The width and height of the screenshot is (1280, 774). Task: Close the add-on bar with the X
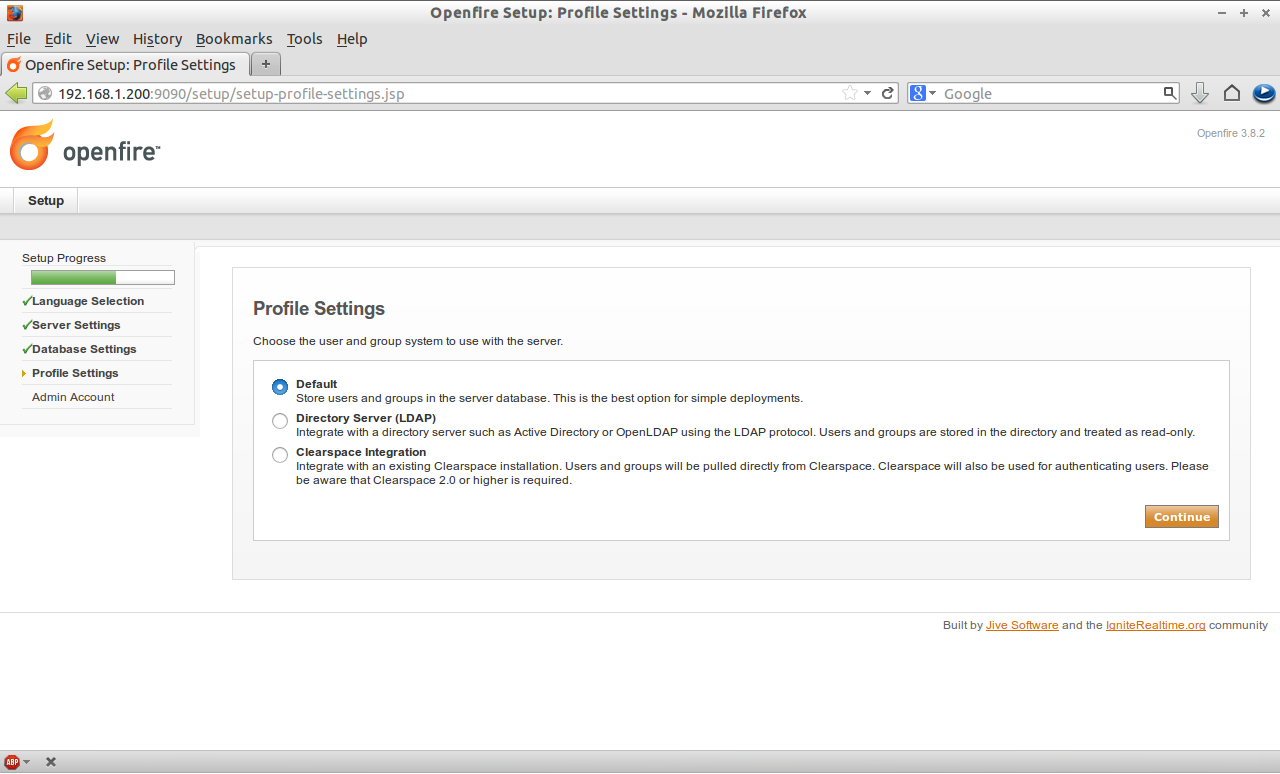(x=51, y=762)
